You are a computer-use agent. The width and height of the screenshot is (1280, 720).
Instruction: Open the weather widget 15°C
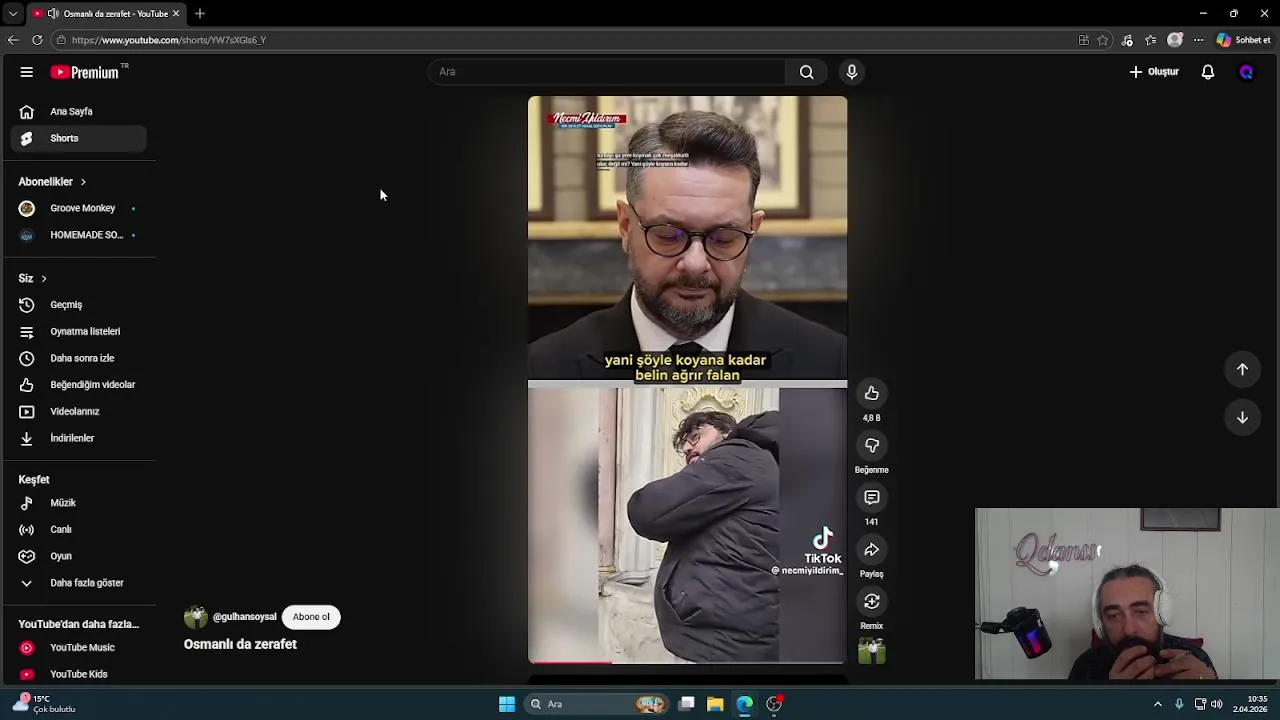click(x=42, y=704)
